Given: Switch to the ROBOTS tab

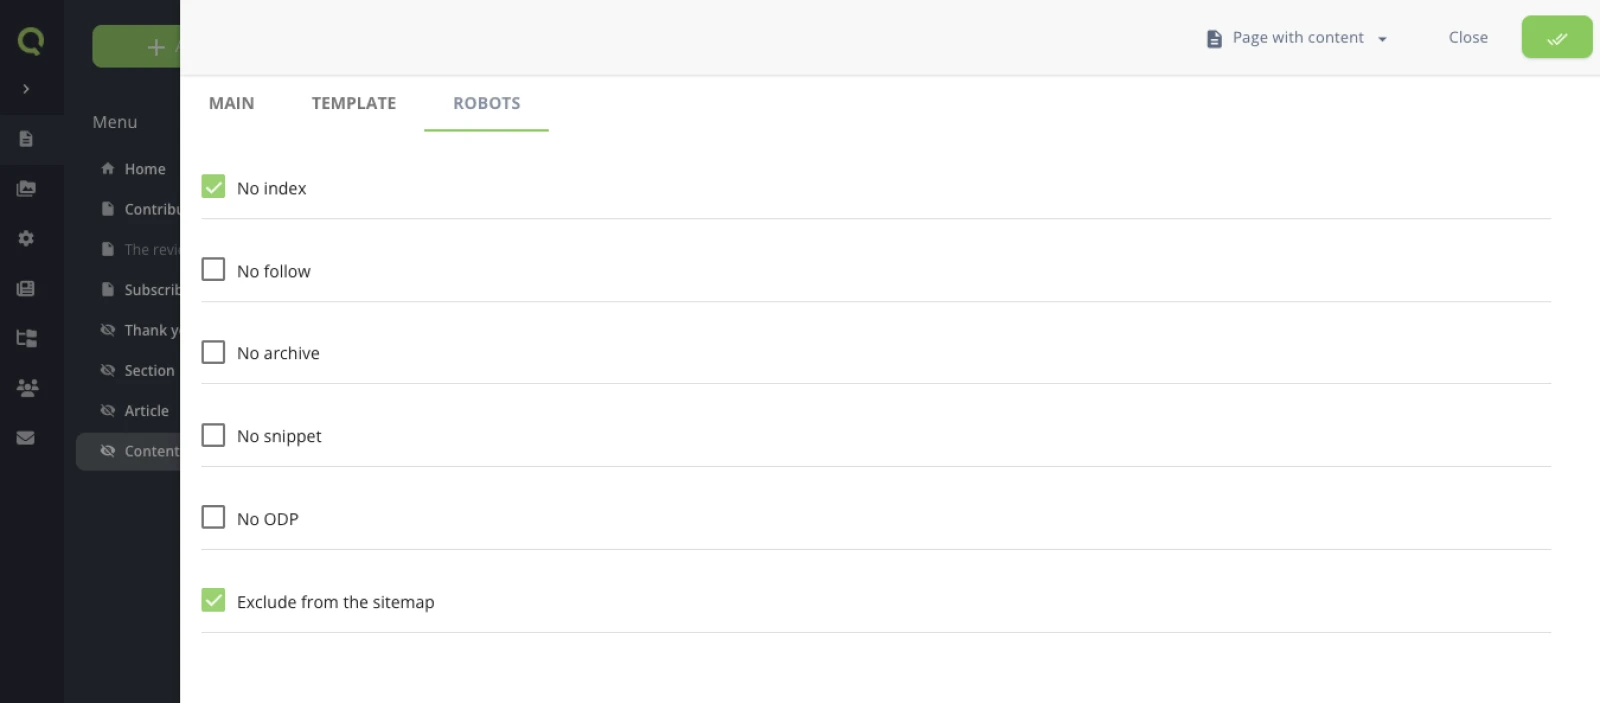Looking at the screenshot, I should [x=487, y=103].
